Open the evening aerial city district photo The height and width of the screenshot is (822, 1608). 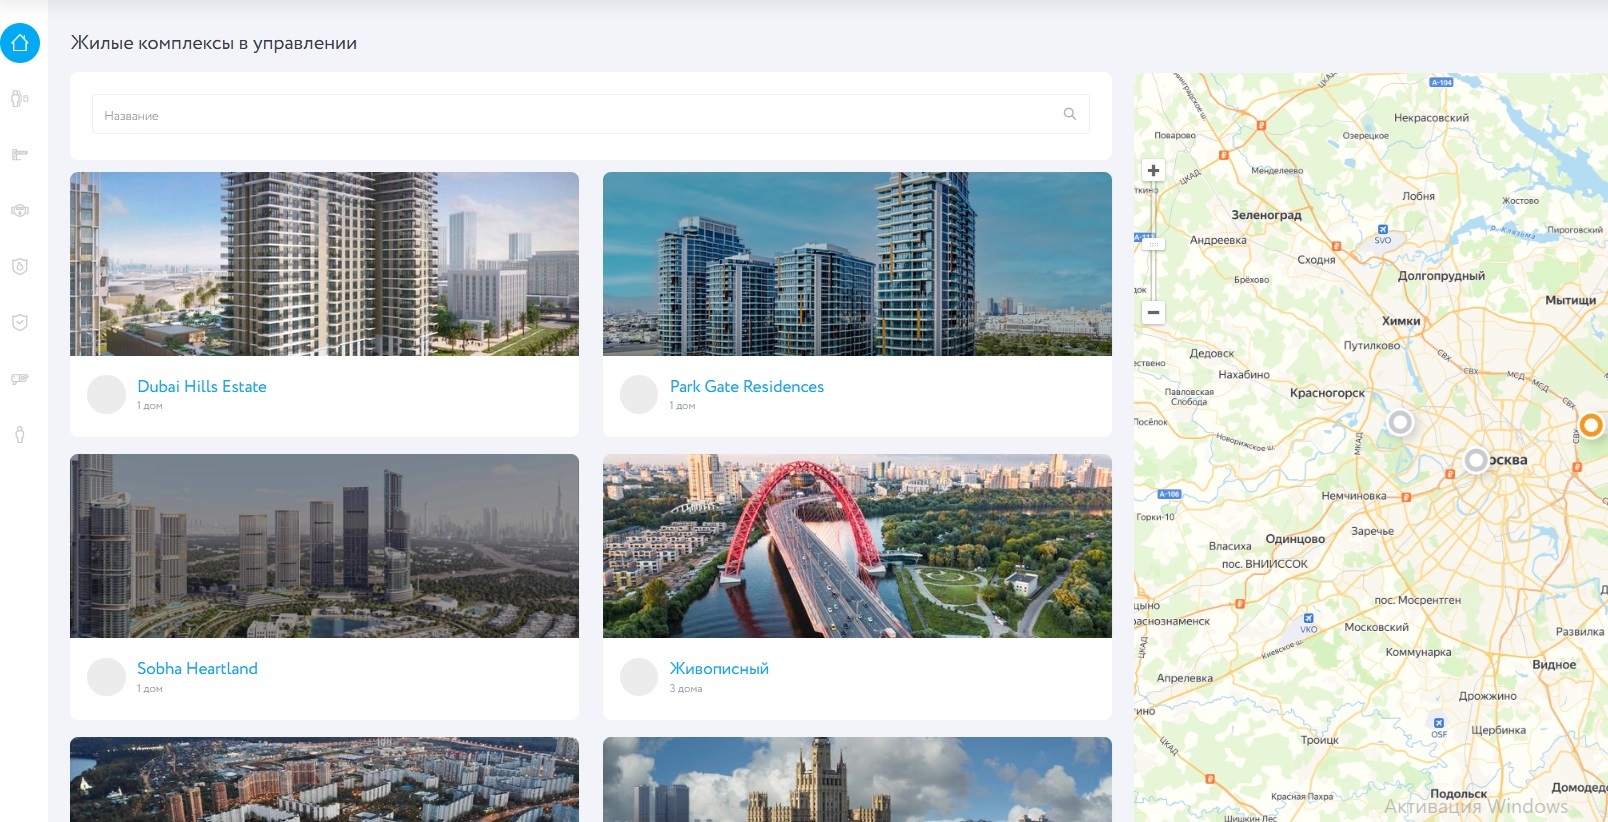point(324,780)
